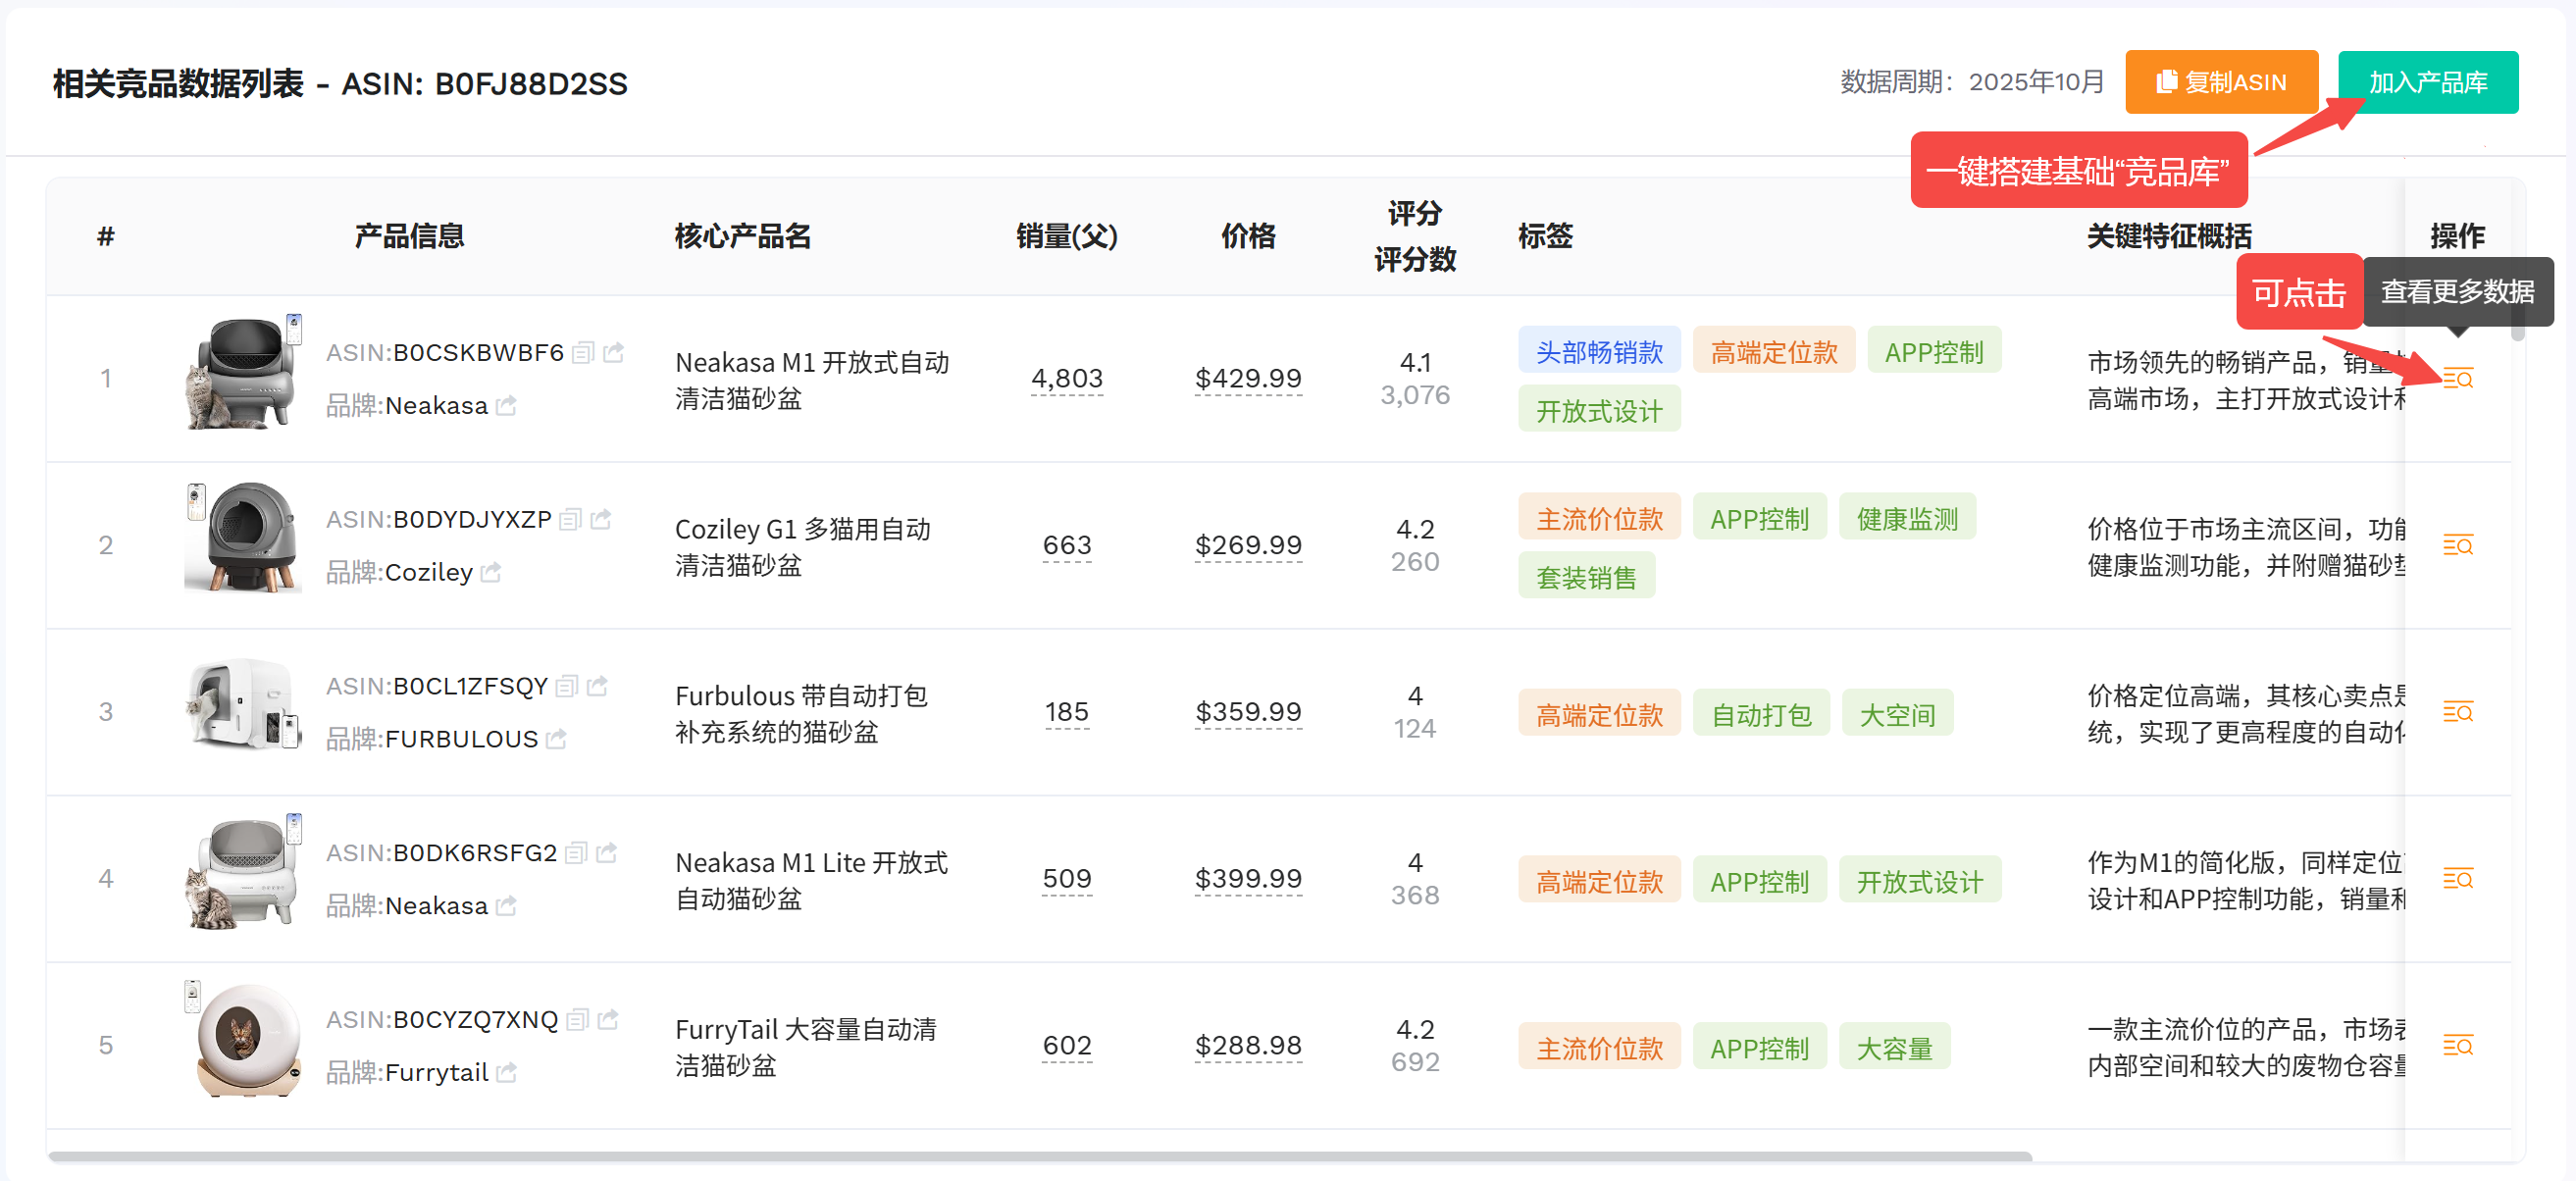The image size is (2576, 1181).
Task: Open external link for ASIN B0CYZQ7XNQ
Action: coord(608,1019)
